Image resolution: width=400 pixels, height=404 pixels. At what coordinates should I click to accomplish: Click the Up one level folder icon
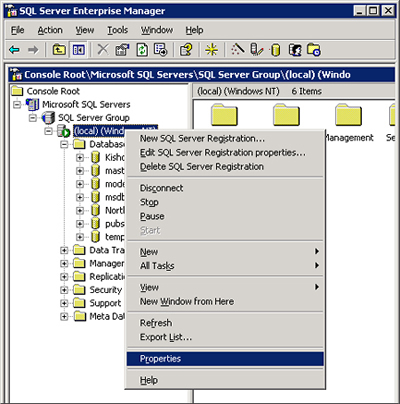59,50
